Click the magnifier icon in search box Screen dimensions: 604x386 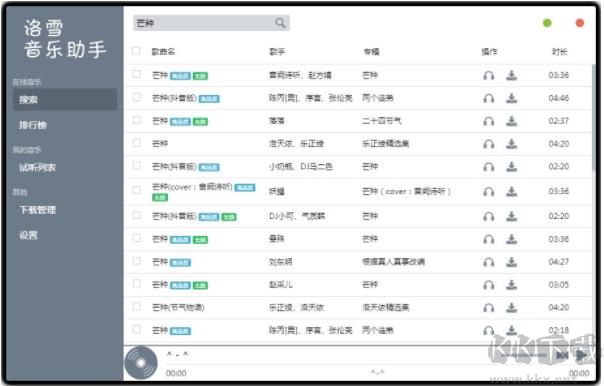point(280,23)
